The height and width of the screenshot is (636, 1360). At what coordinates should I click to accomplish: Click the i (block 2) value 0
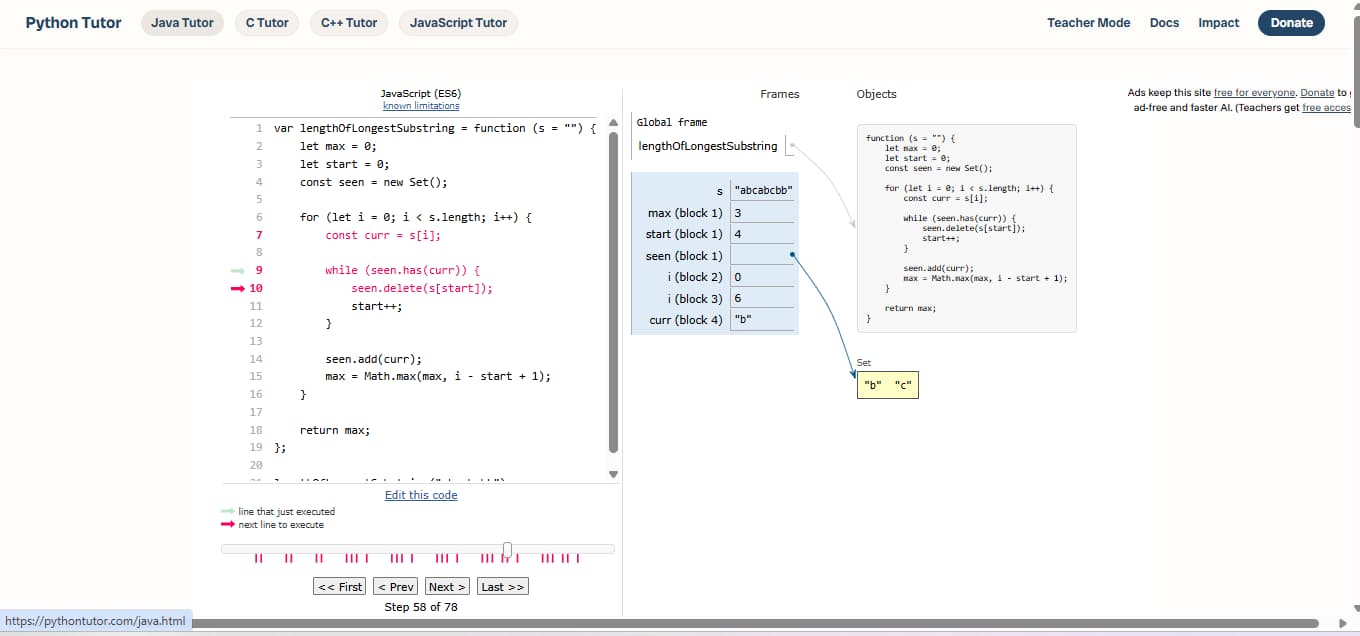click(x=738, y=277)
